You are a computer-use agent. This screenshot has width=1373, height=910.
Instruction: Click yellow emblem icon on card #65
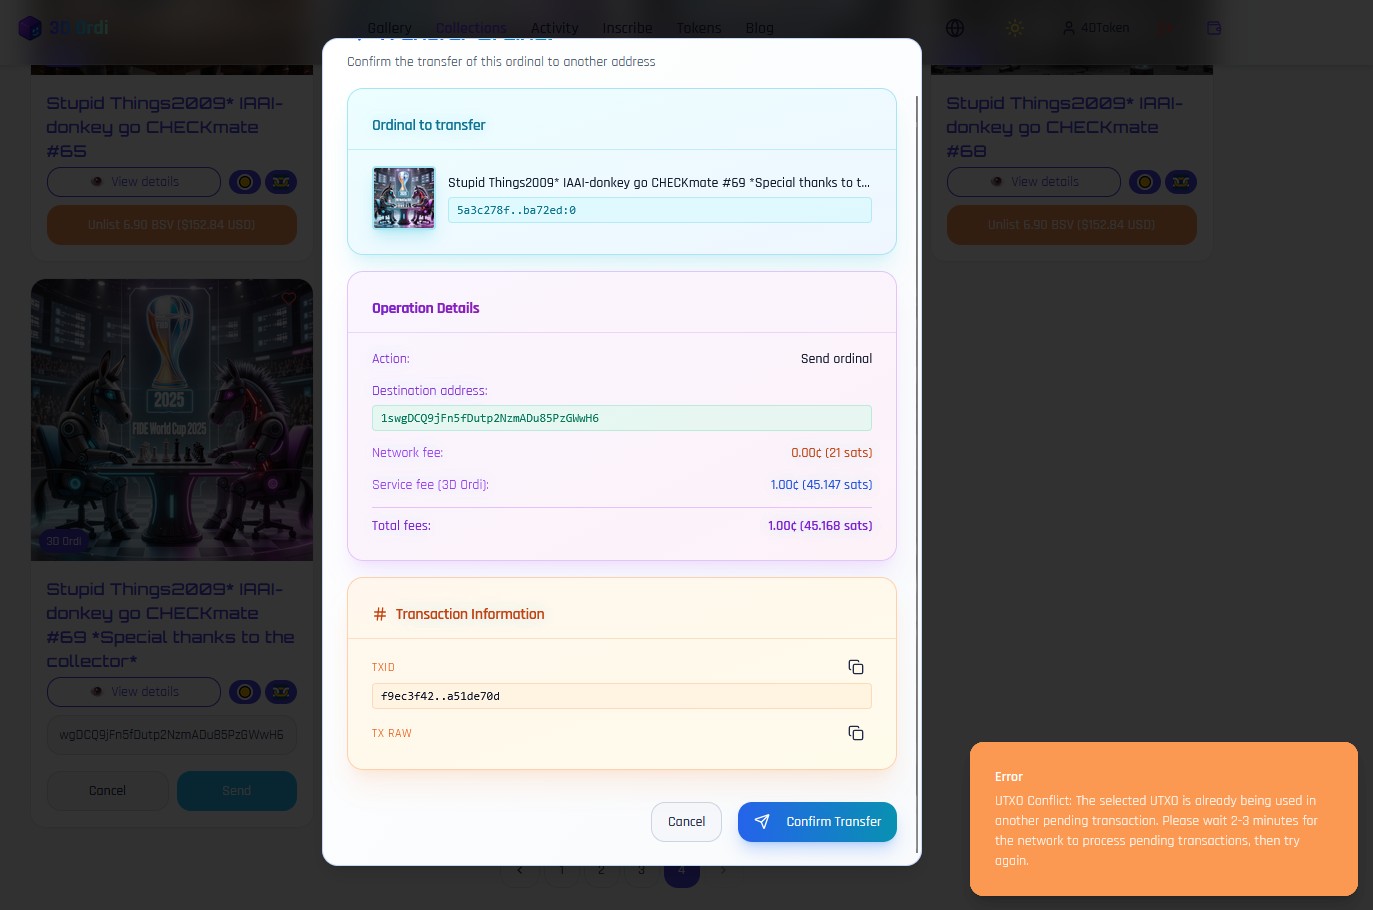tap(281, 182)
